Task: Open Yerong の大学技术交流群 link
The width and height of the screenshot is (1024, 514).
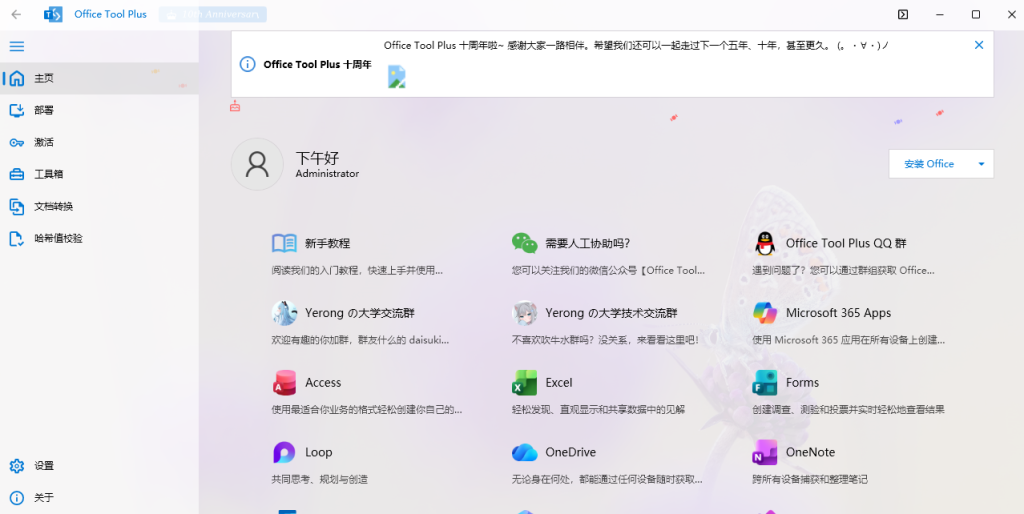Action: [x=611, y=313]
